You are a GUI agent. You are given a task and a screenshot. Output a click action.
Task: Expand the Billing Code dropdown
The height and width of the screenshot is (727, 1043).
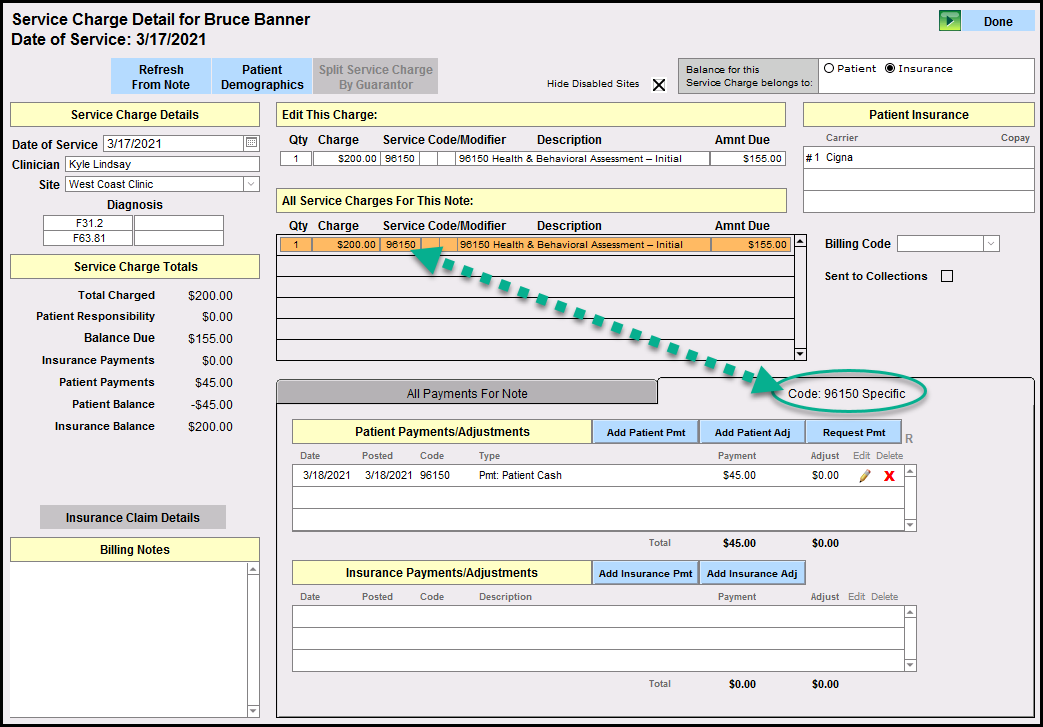tap(990, 244)
